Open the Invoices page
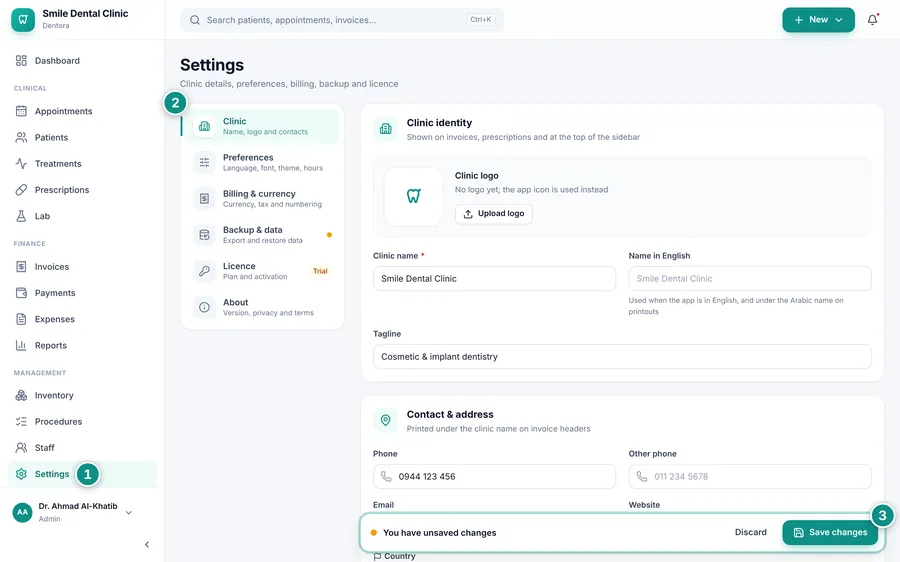Viewport: 900px width, 562px height. 82,266
